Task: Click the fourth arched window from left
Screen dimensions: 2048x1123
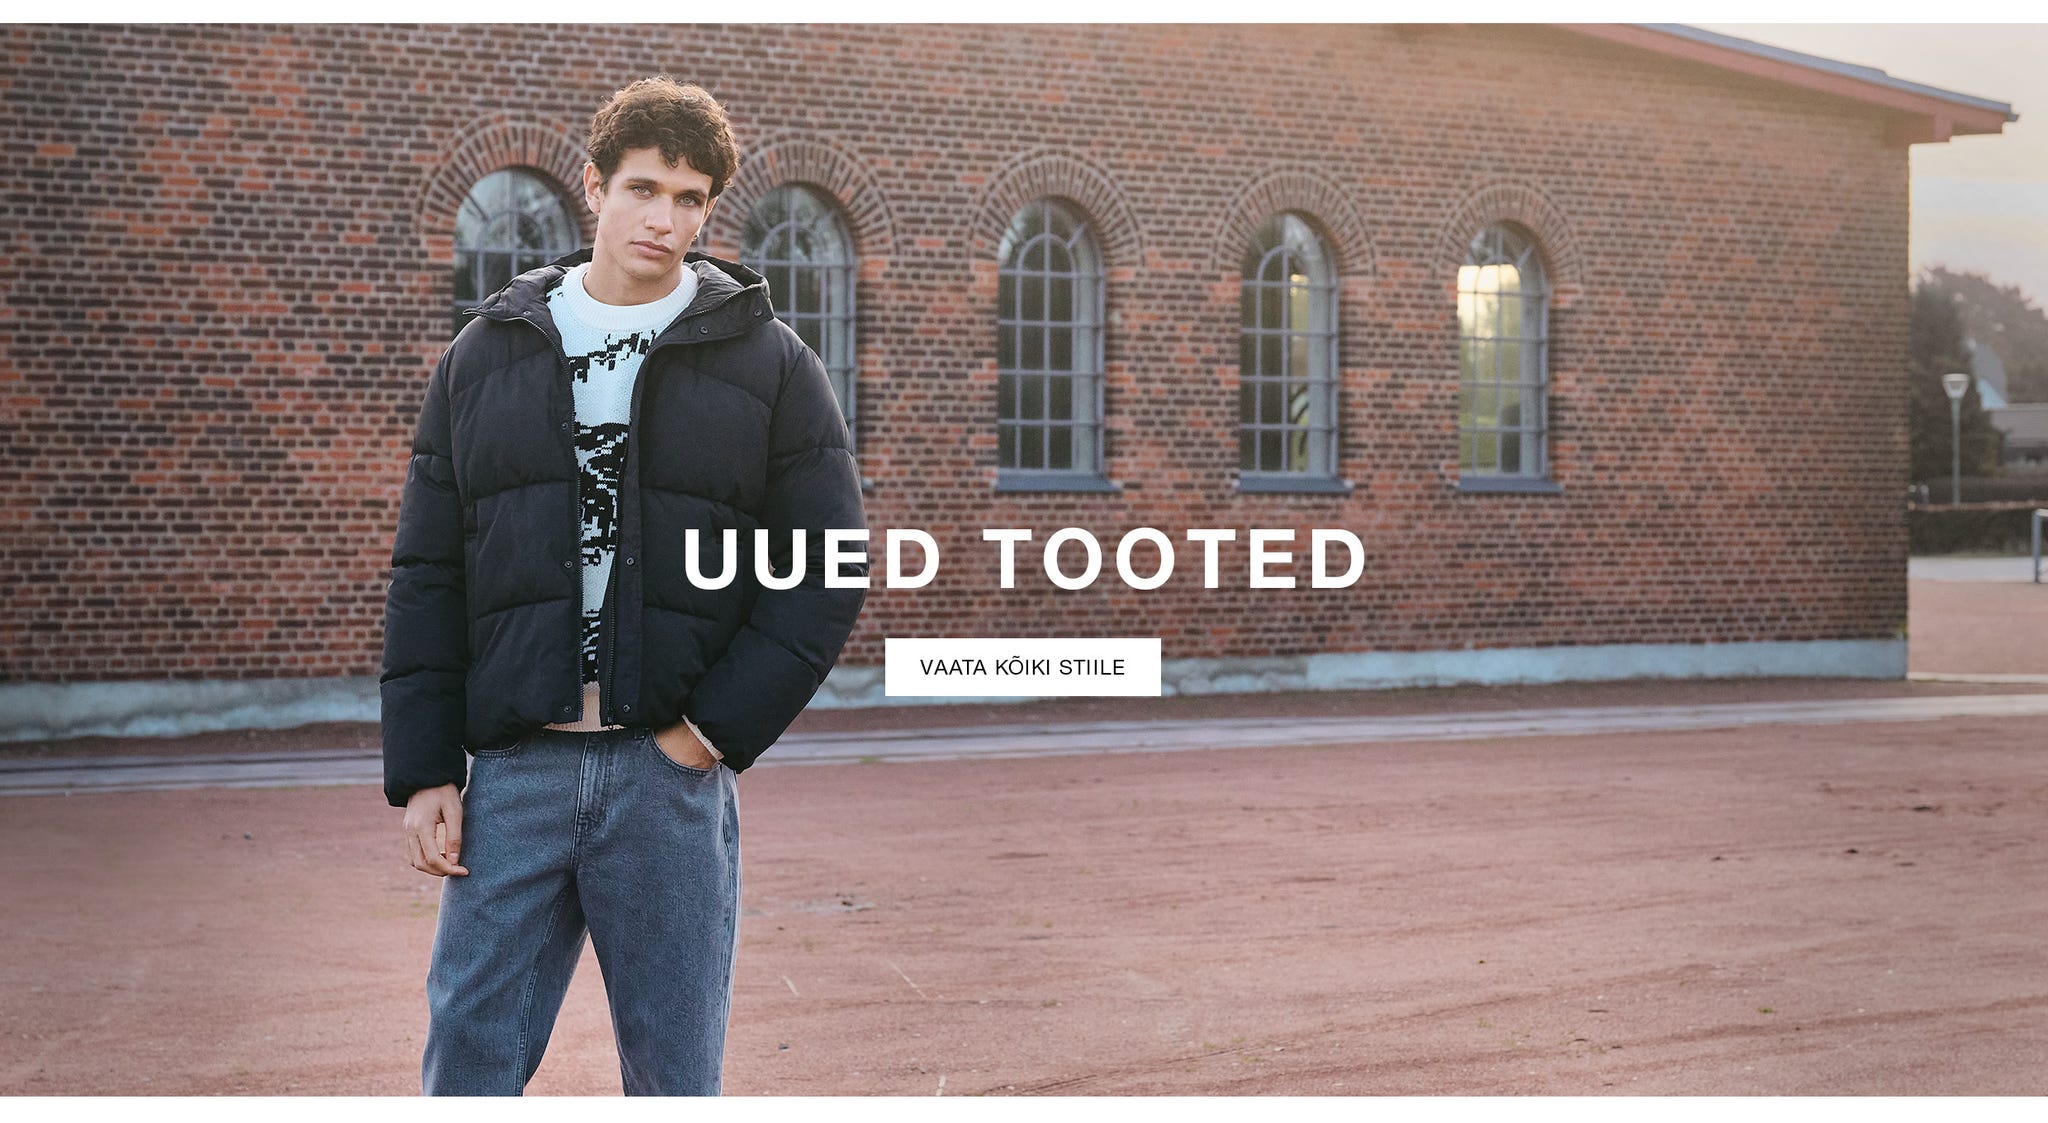Action: pyautogui.click(x=1290, y=345)
